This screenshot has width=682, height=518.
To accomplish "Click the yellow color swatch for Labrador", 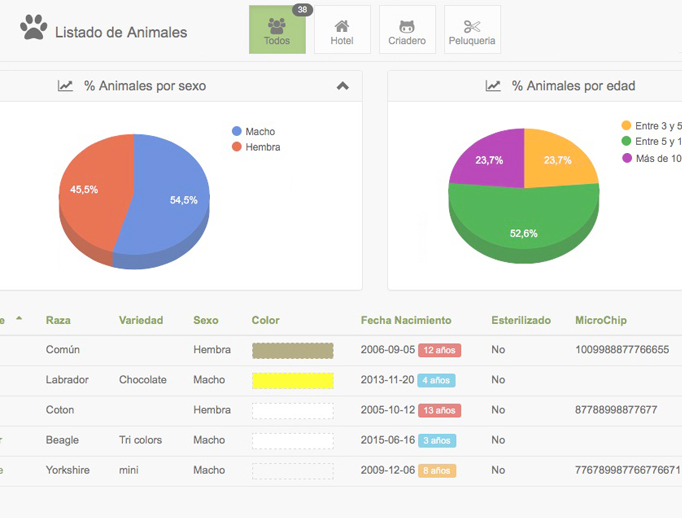I will (x=292, y=381).
